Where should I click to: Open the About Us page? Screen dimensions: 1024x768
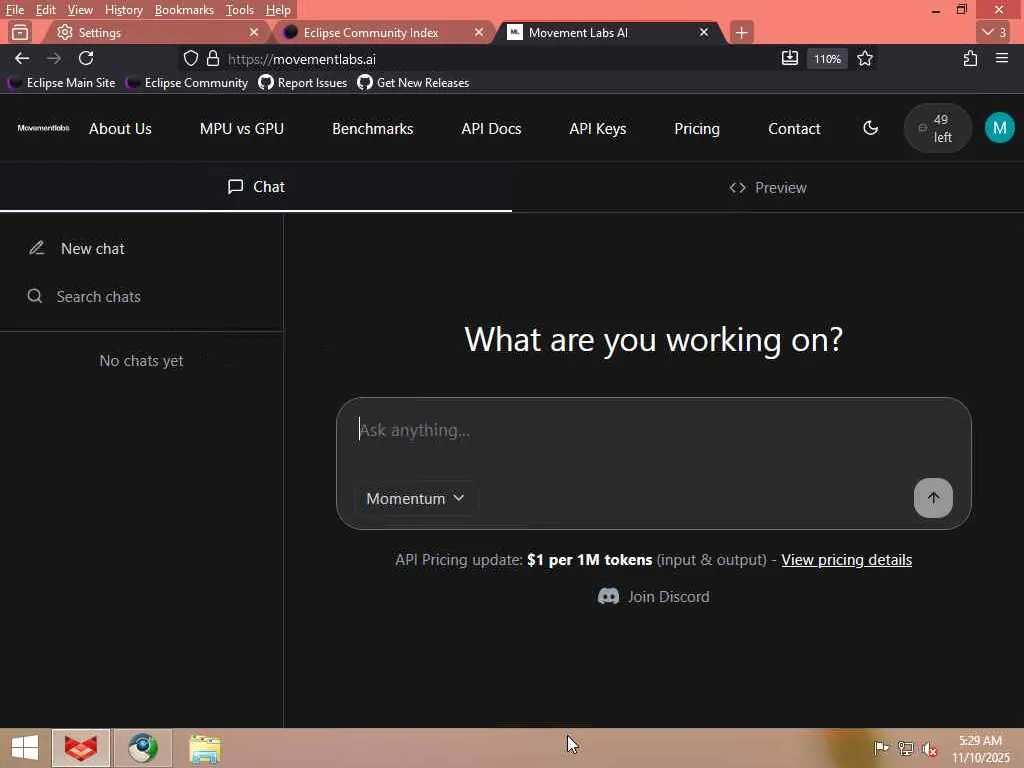[120, 129]
